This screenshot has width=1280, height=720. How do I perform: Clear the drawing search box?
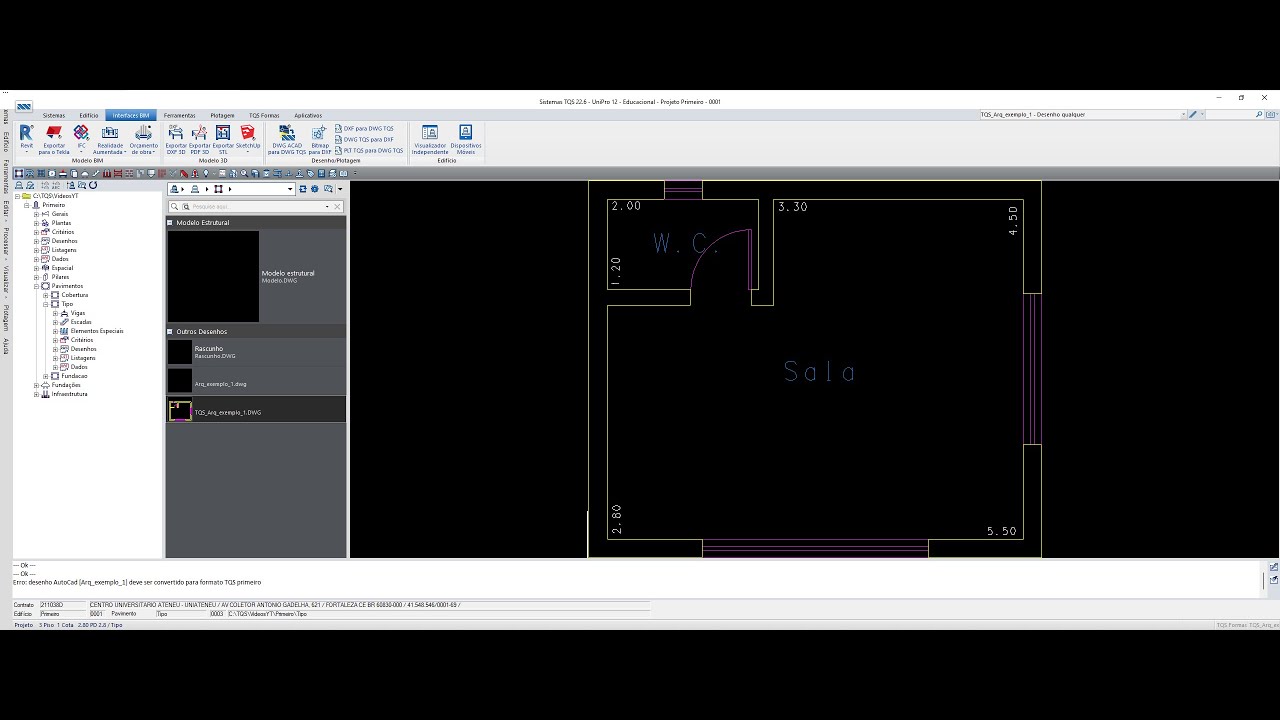click(x=337, y=207)
